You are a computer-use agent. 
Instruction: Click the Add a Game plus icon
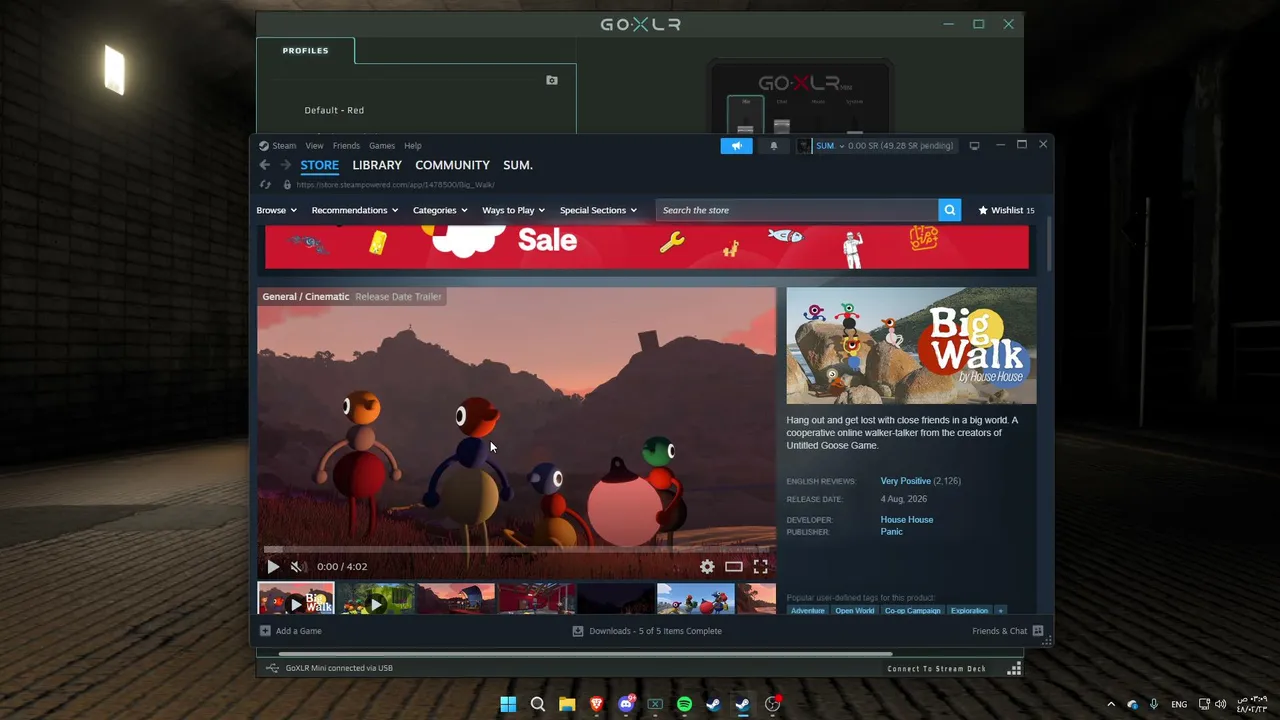[265, 631]
